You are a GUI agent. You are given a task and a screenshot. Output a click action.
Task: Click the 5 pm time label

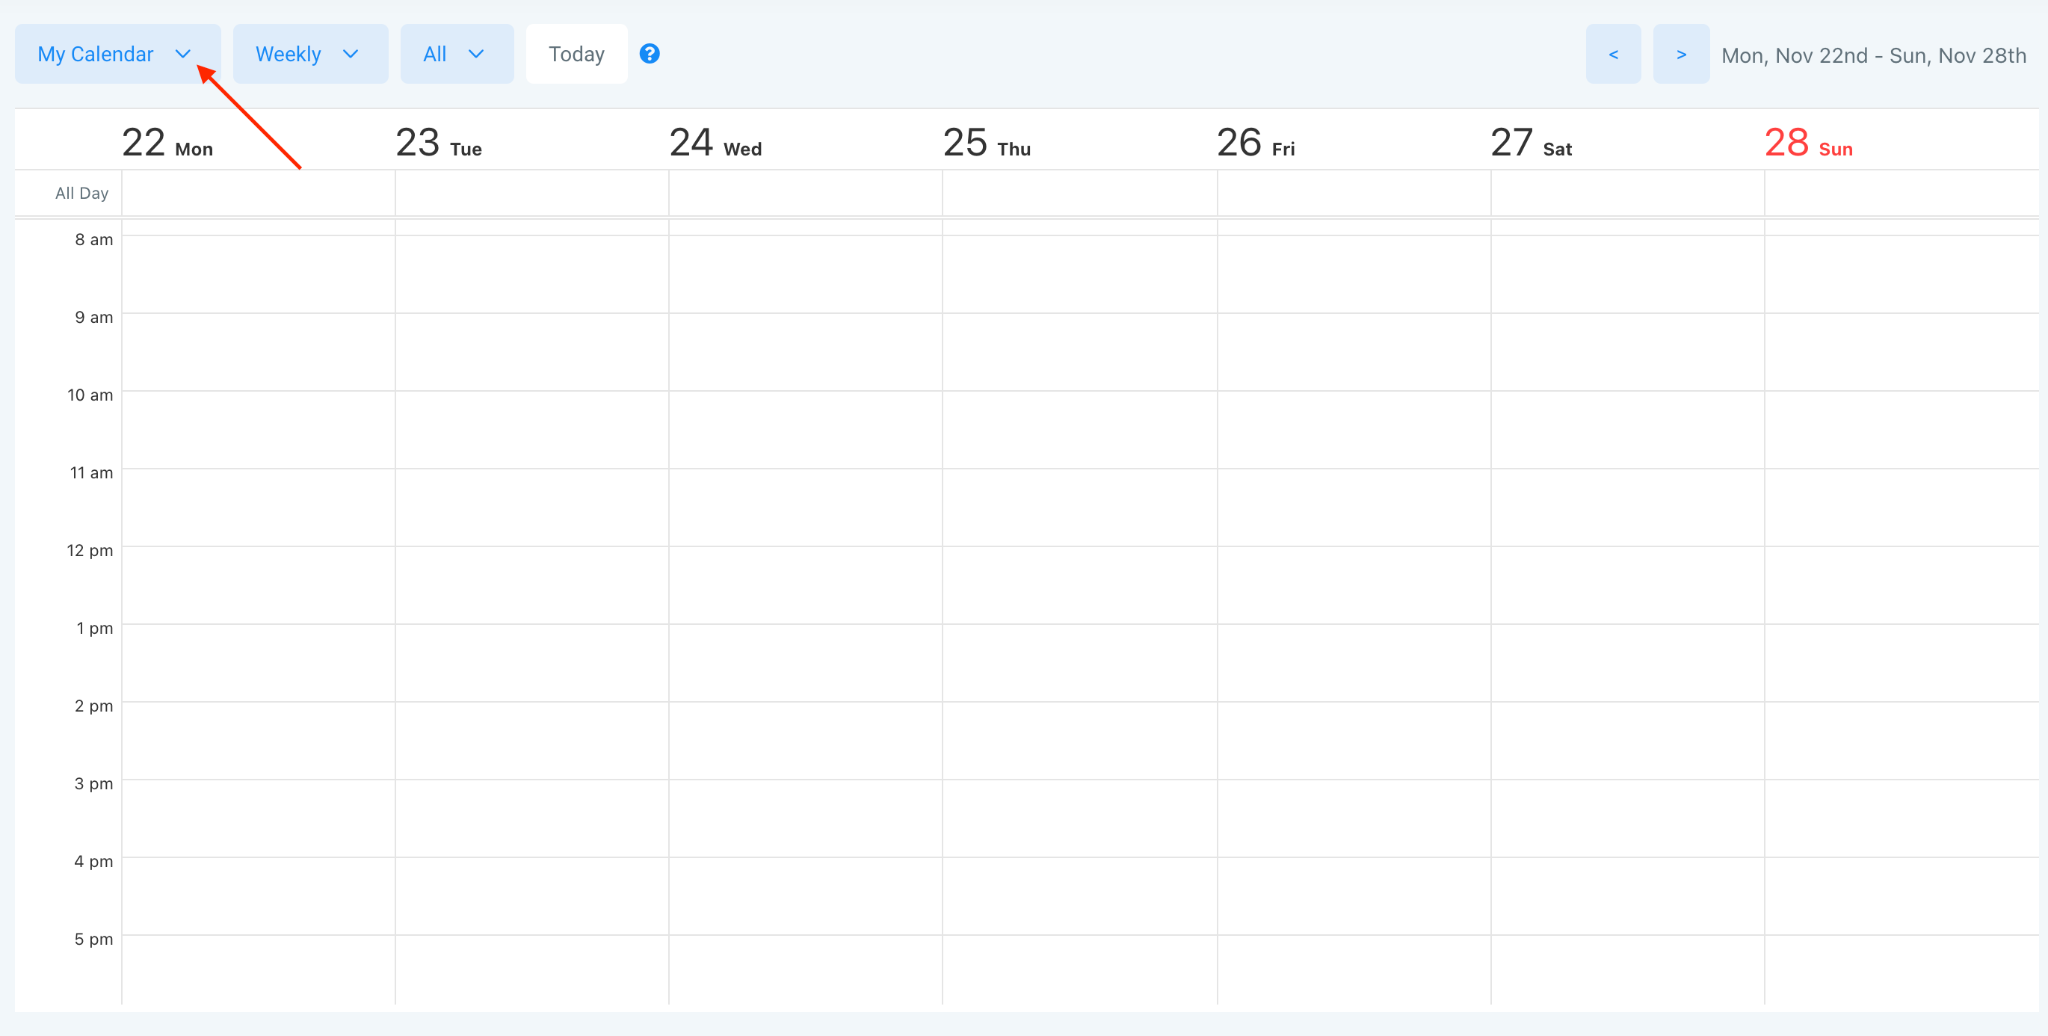(x=94, y=940)
